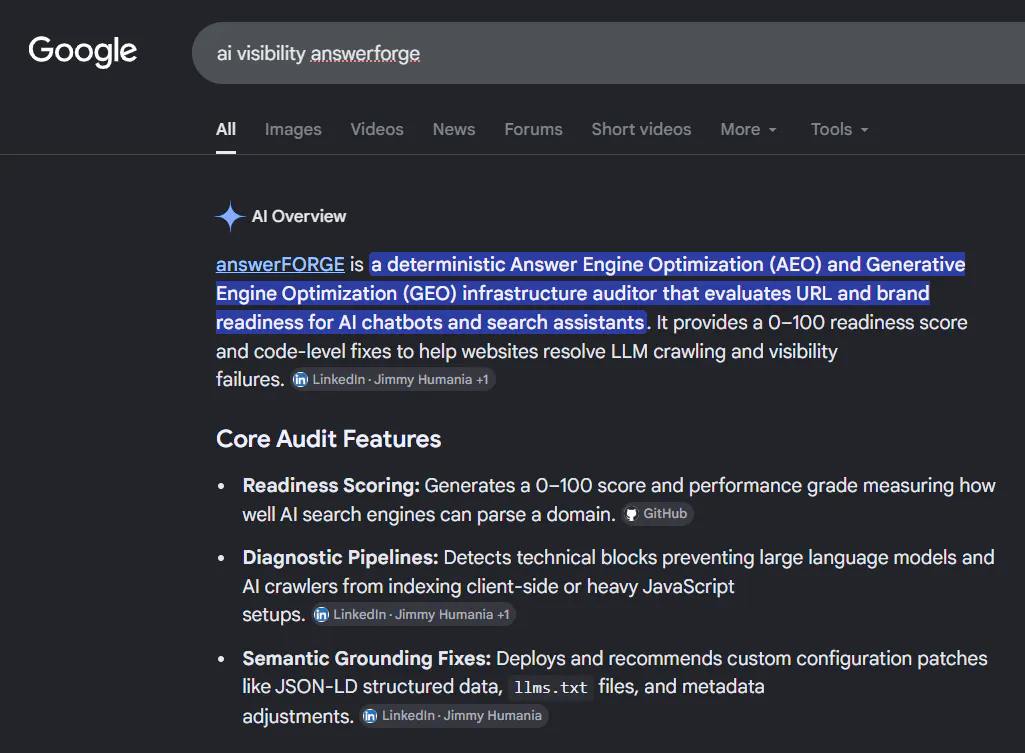Click the 'AI Overview' heading text
The height and width of the screenshot is (753, 1025).
coord(299,216)
